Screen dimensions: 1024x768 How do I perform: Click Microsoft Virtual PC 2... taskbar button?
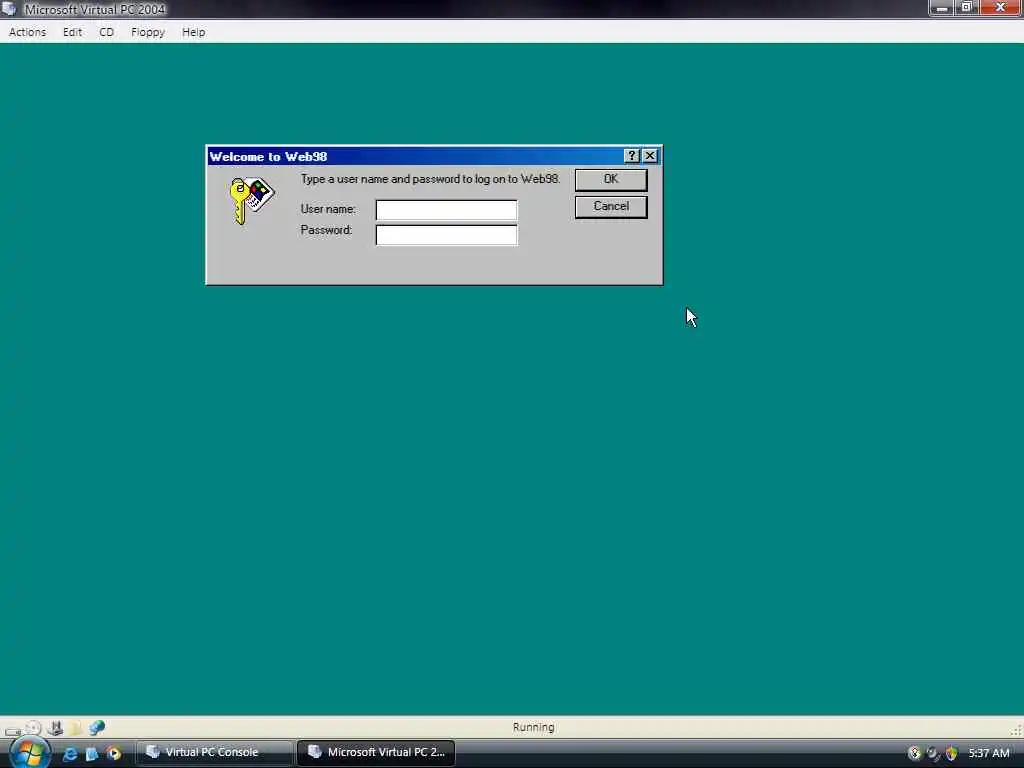pos(376,752)
